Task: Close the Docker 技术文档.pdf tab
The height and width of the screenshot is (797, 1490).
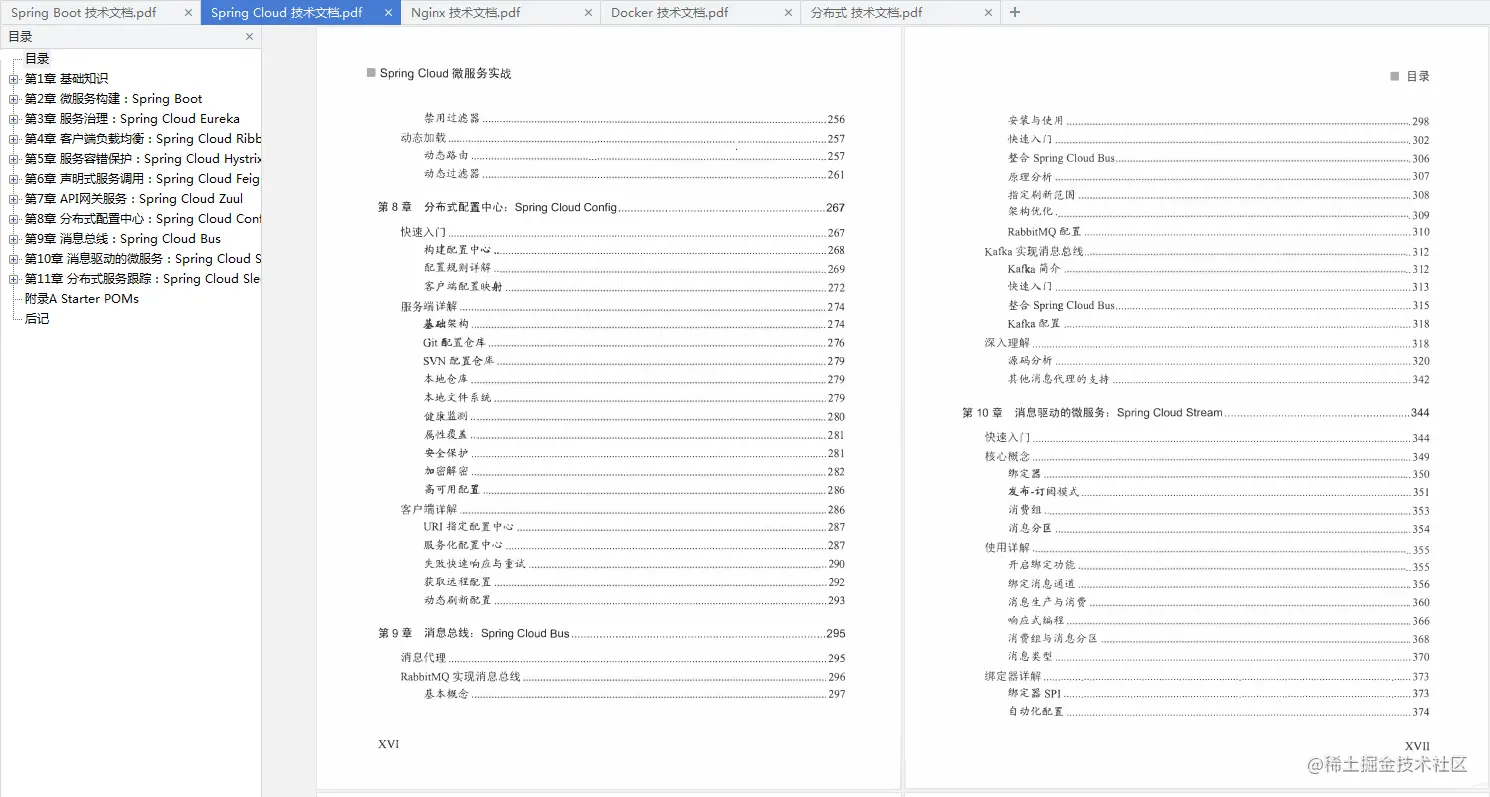Action: click(788, 13)
